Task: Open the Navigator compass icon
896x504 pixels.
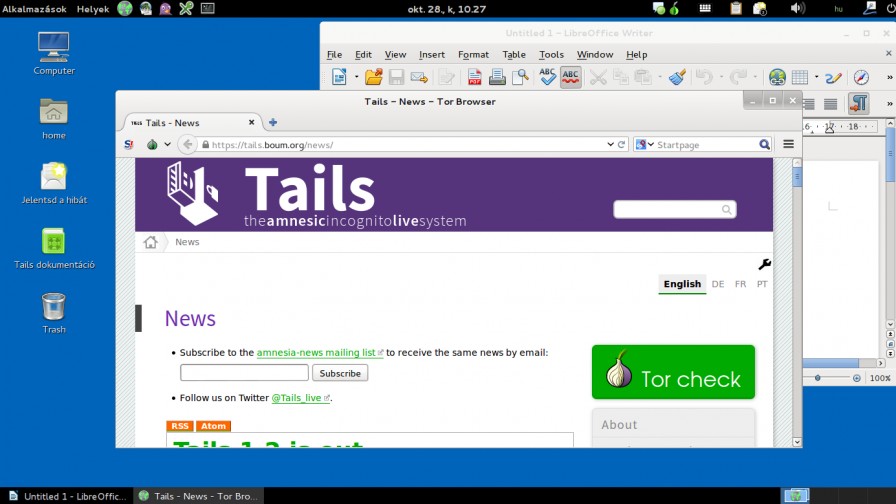Action: 861,77
